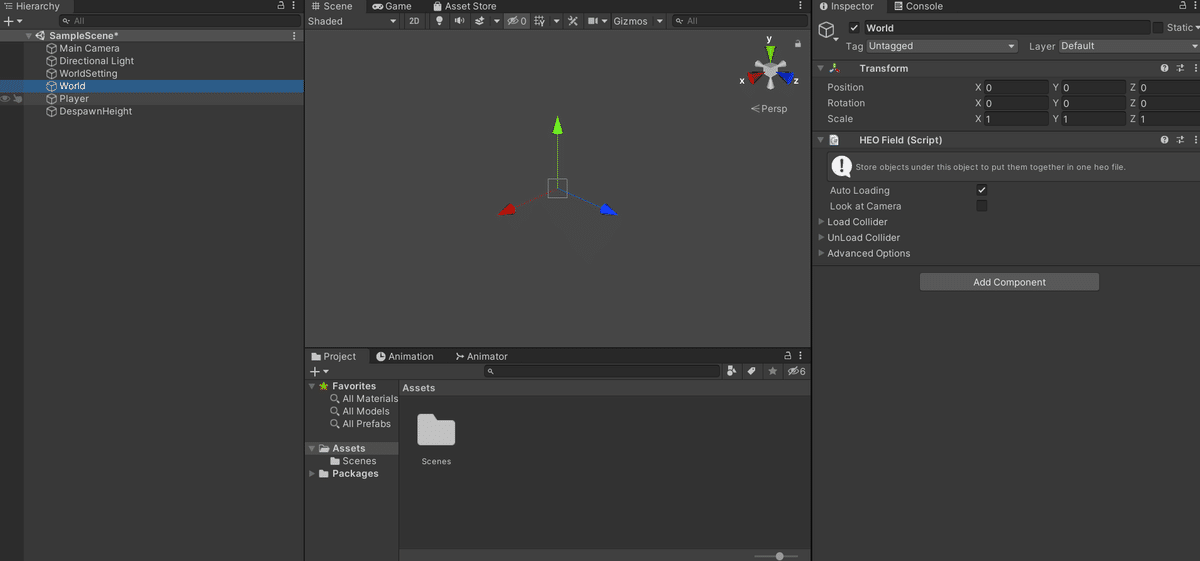
Task: Toggle scene audio speaker icon
Action: click(x=459, y=21)
